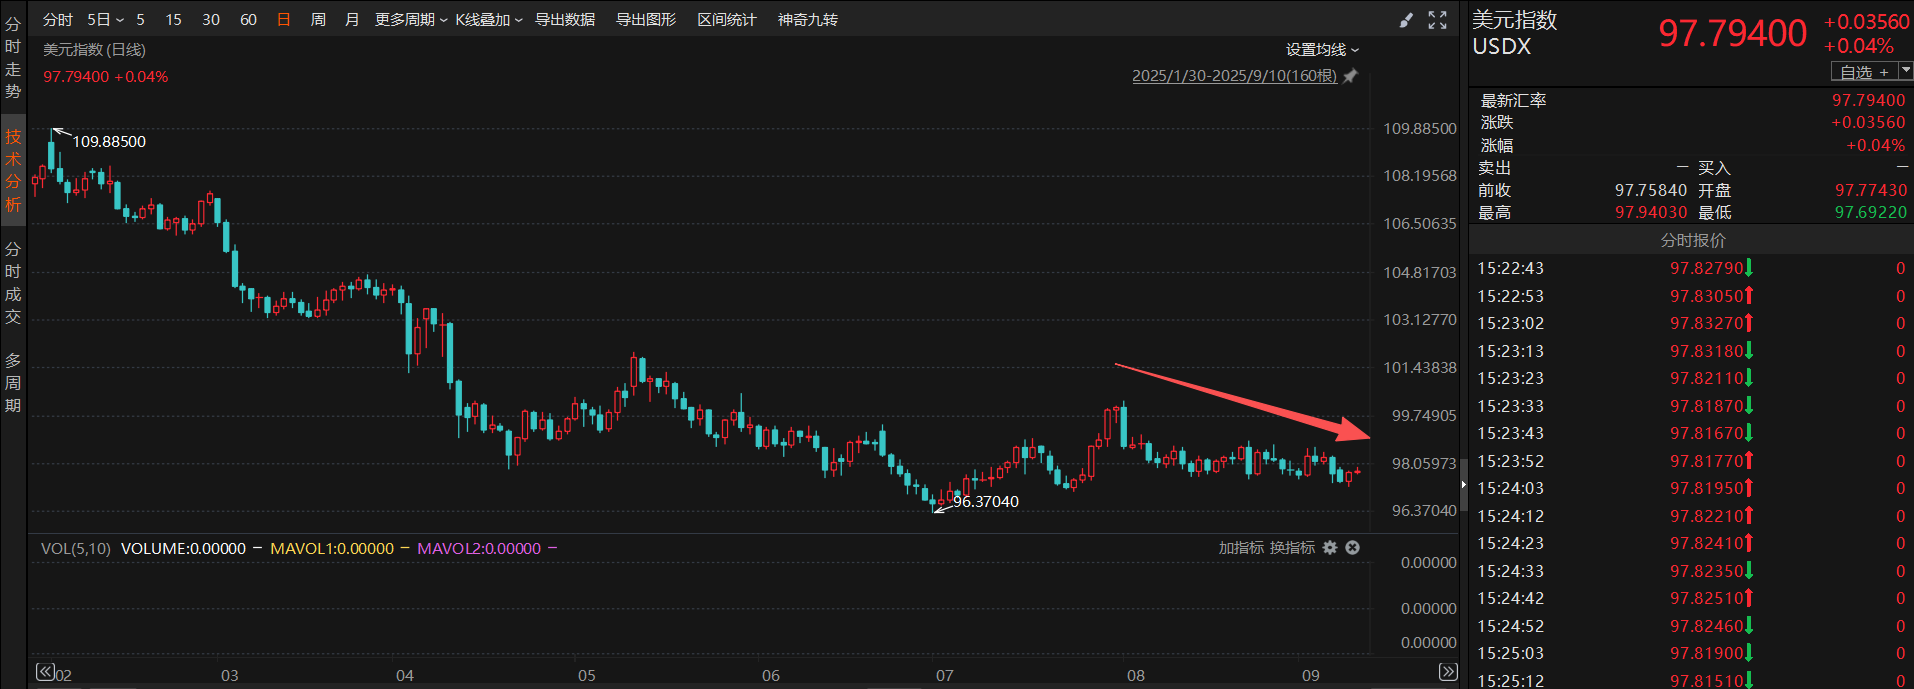
Task: Select the 30-minute period
Action: pyautogui.click(x=211, y=20)
